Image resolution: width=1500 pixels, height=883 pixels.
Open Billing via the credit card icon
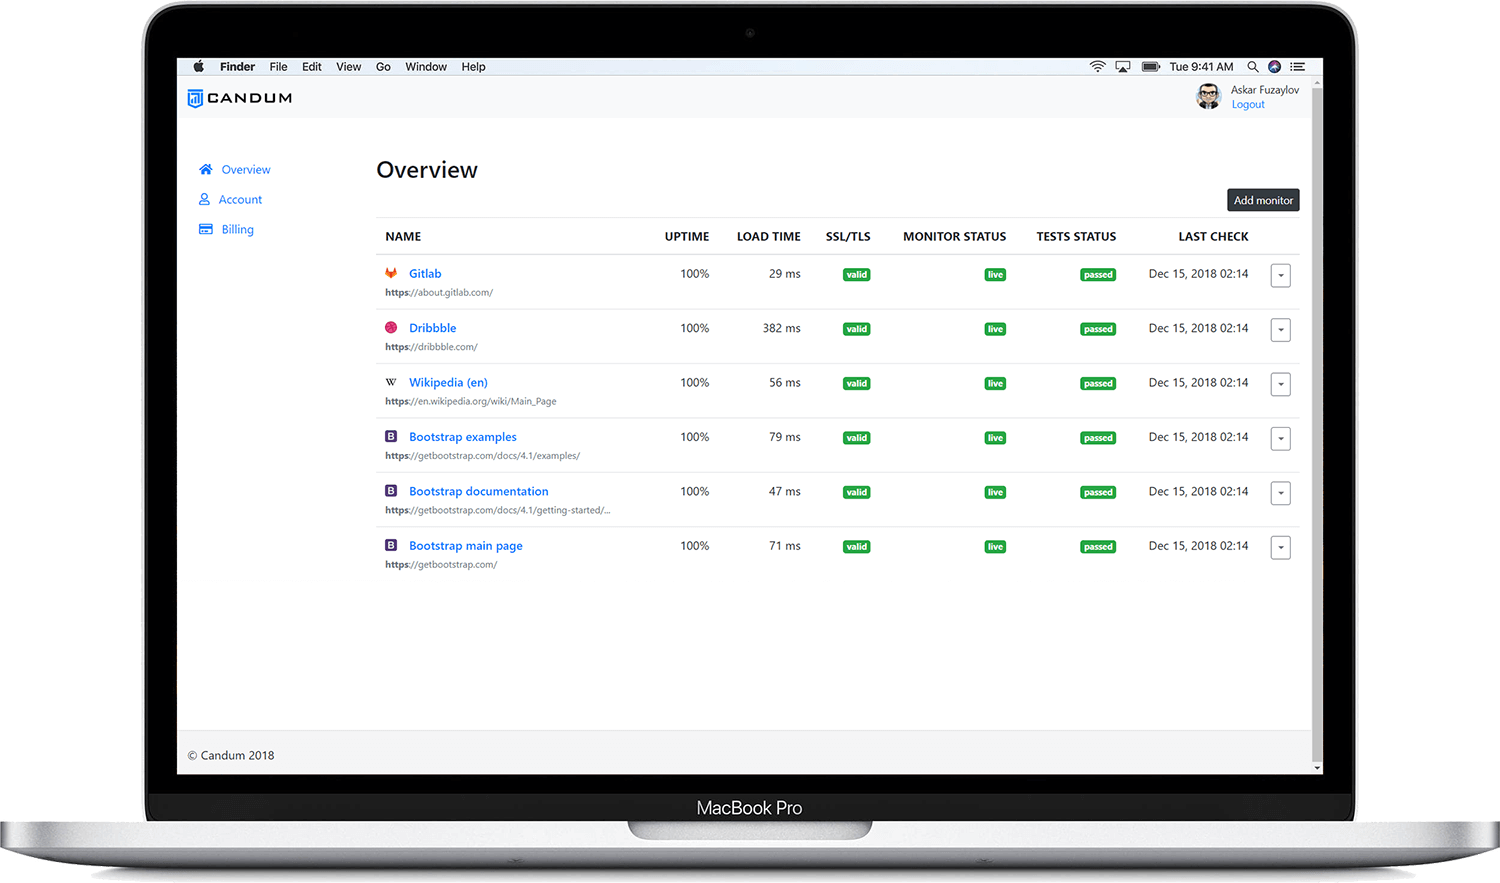point(206,229)
